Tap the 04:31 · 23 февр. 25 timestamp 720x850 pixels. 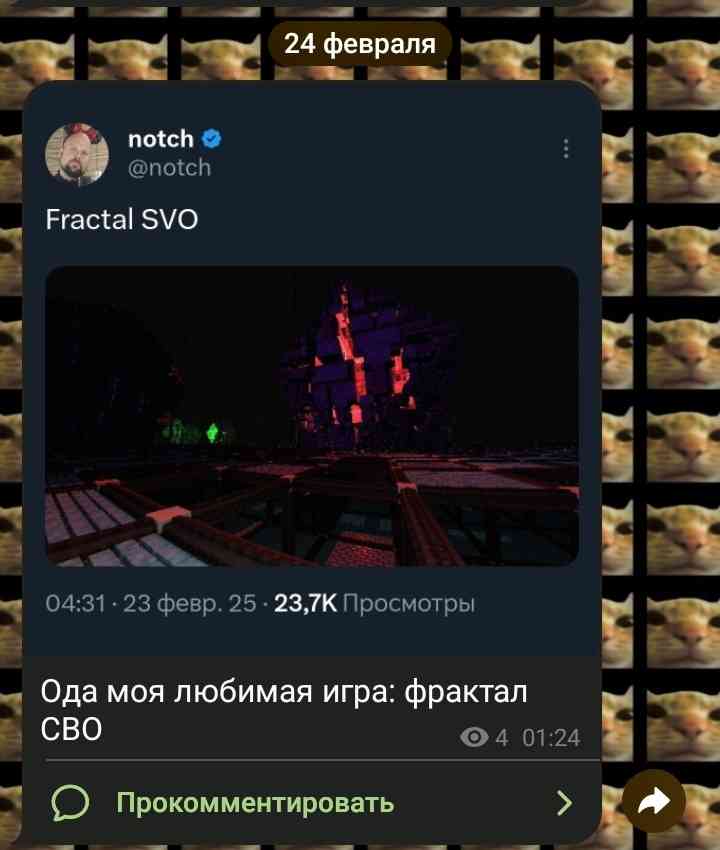[x=151, y=603]
